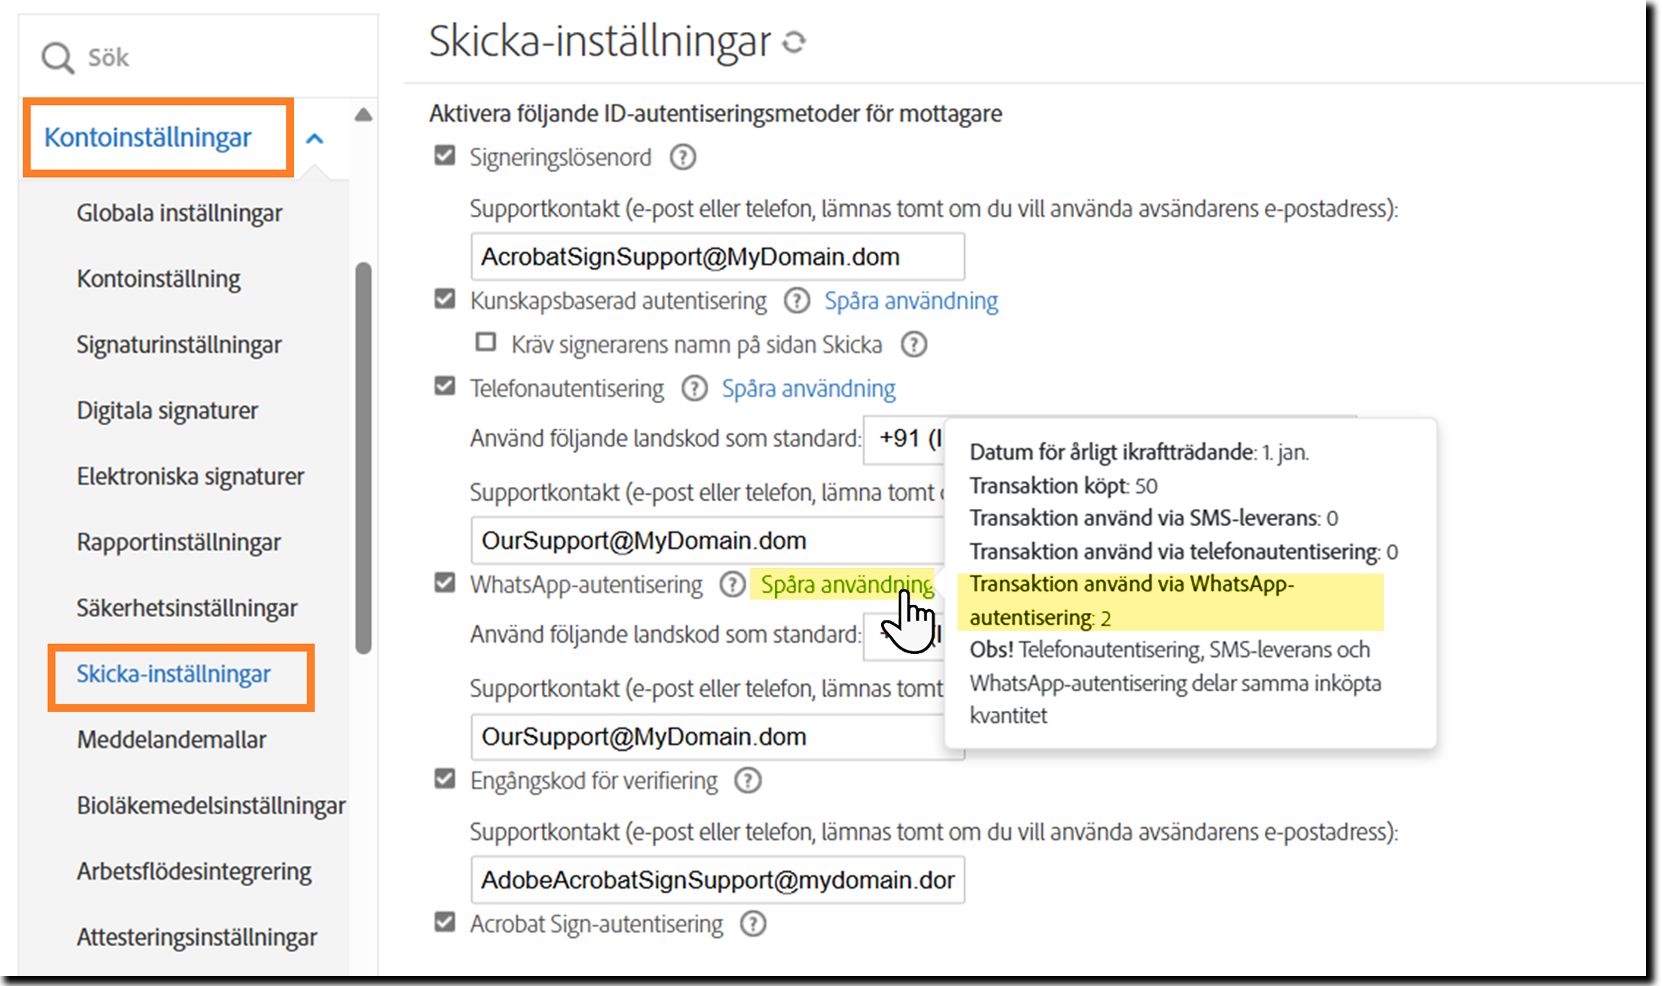Screen dimensions: 1663x986
Task: Enable Kräv signerarens namn på sidan Skicka
Action: [x=486, y=343]
